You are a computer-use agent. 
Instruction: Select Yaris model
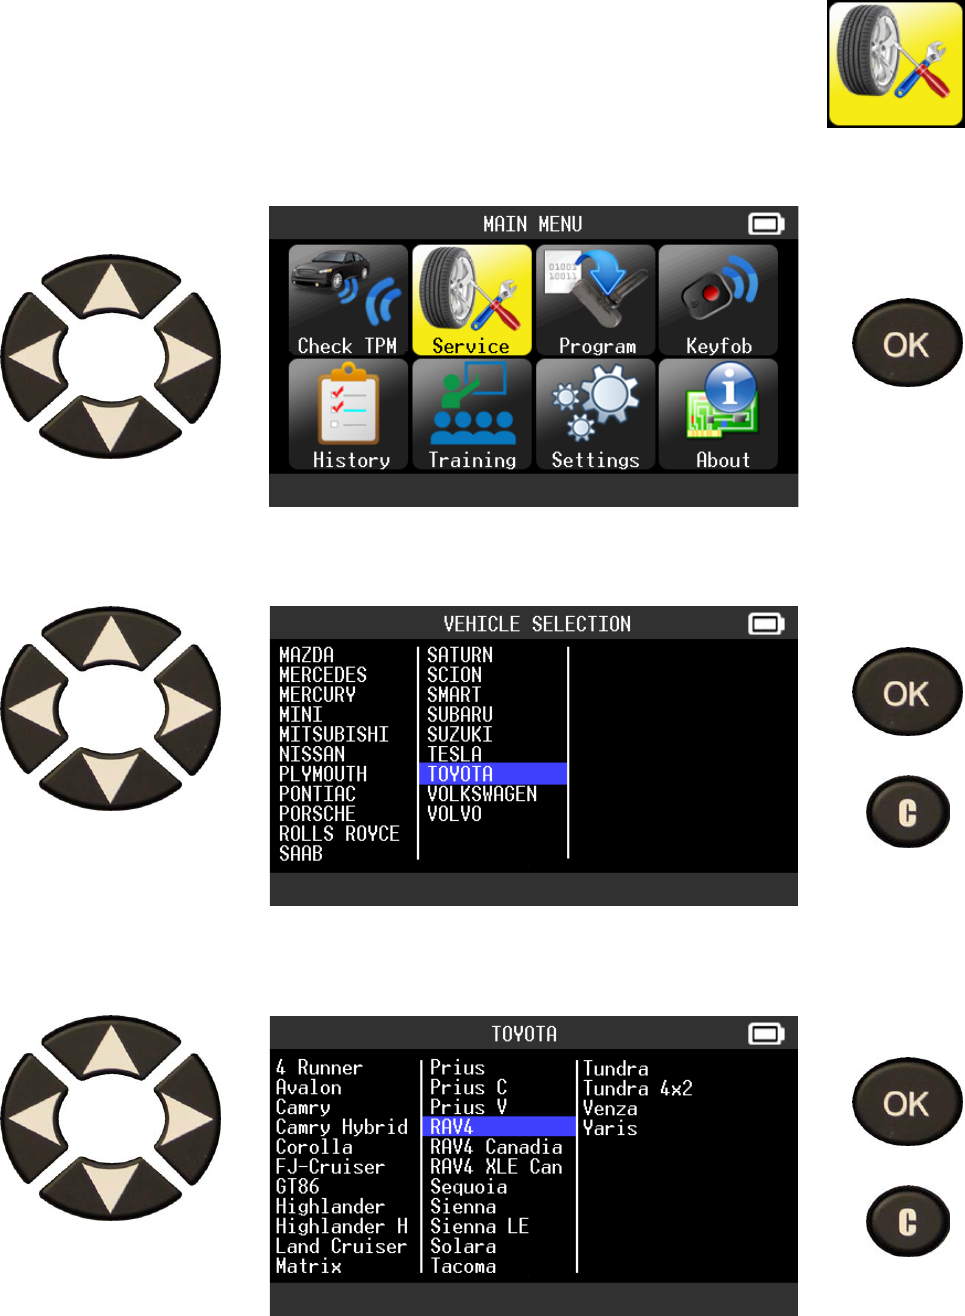click(610, 1128)
